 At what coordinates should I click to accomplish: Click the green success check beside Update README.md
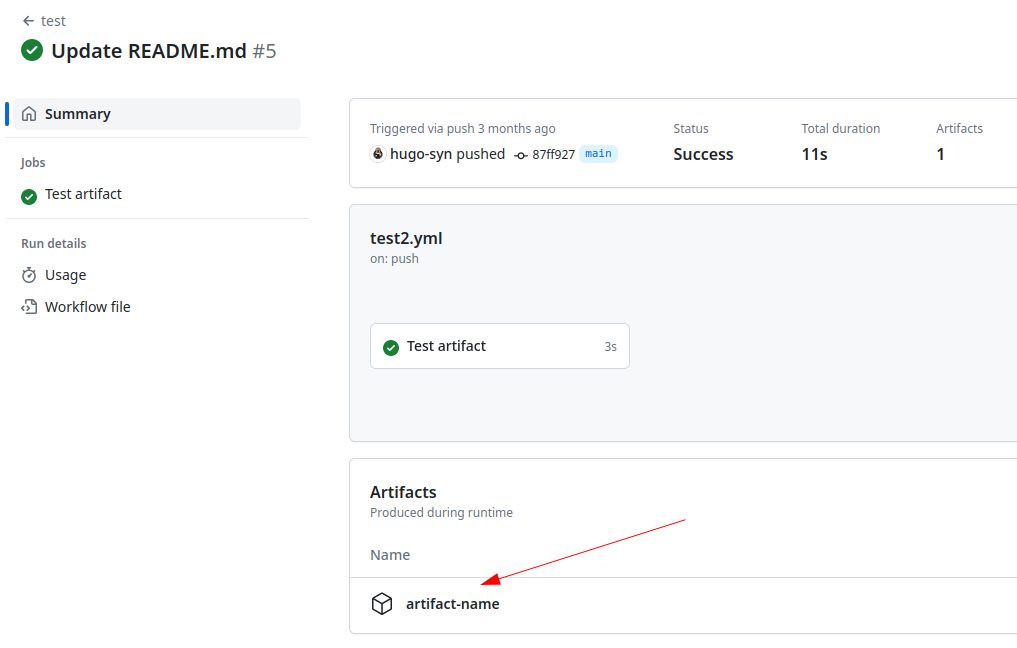(32, 50)
